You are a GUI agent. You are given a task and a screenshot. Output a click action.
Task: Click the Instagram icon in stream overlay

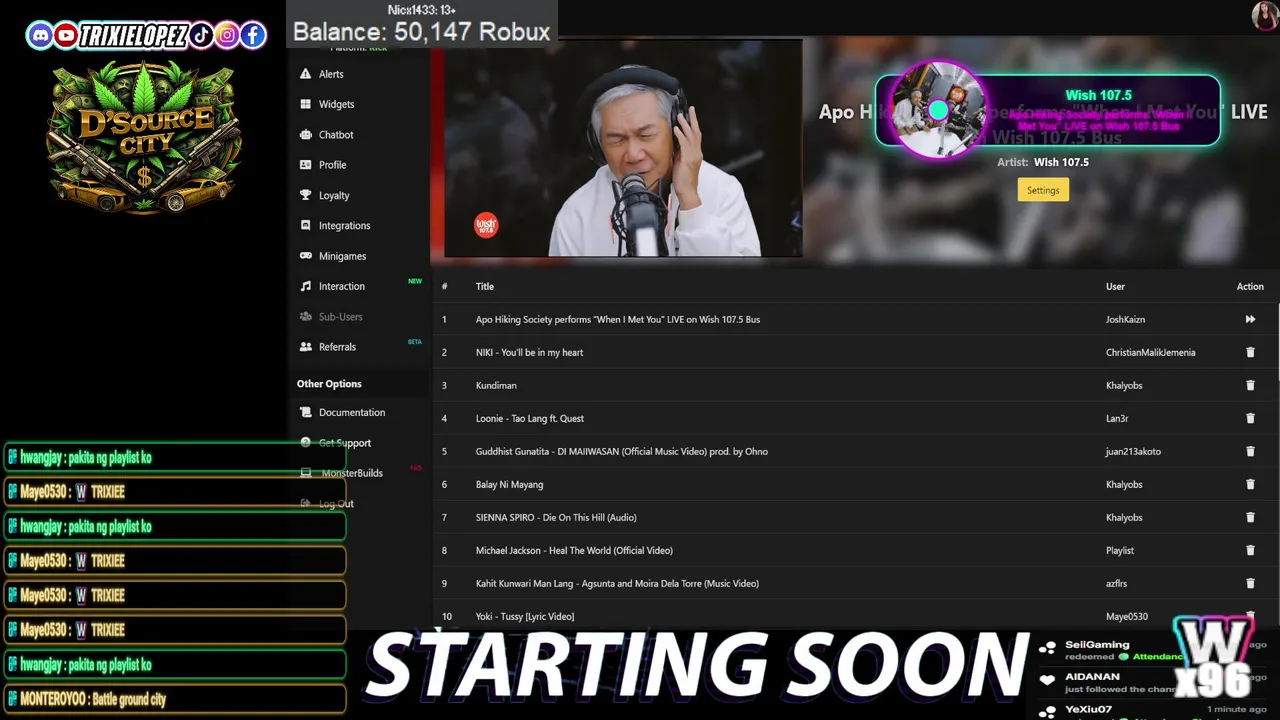[x=227, y=36]
